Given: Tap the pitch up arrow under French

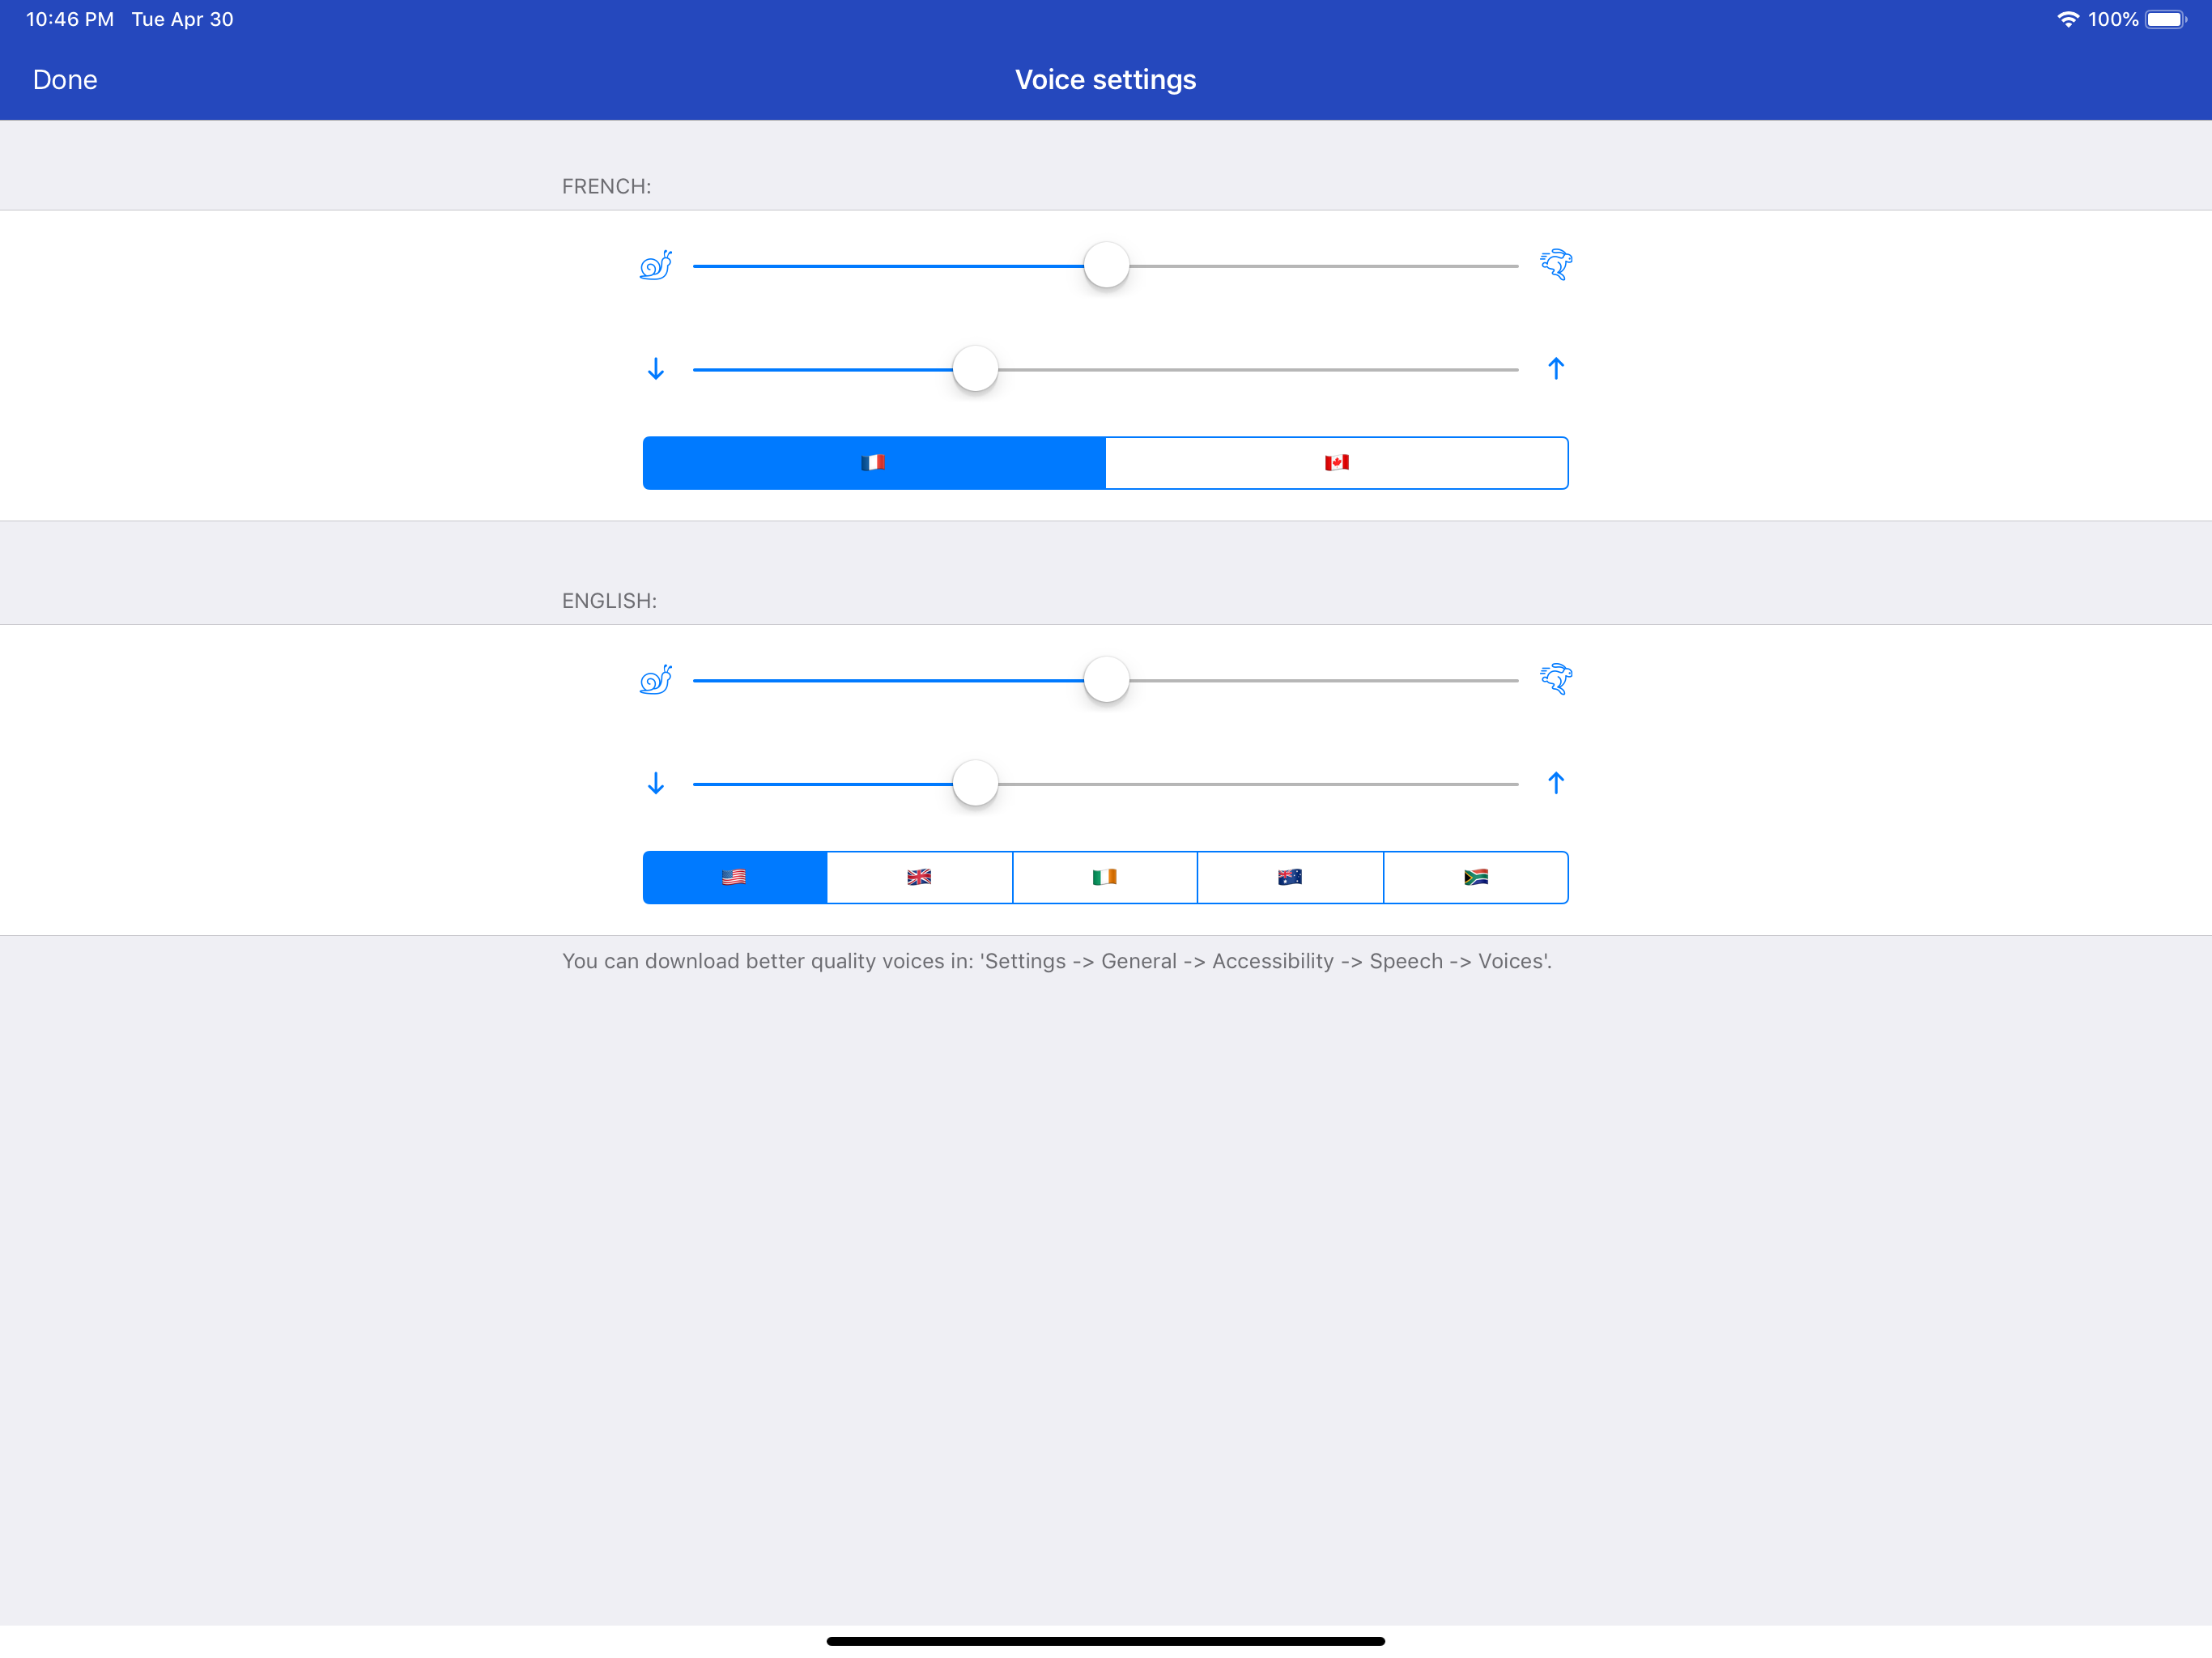Looking at the screenshot, I should pyautogui.click(x=1556, y=369).
